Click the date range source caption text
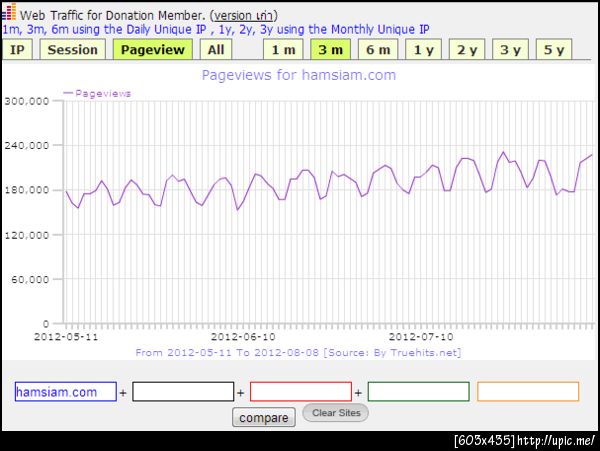 pyautogui.click(x=298, y=353)
